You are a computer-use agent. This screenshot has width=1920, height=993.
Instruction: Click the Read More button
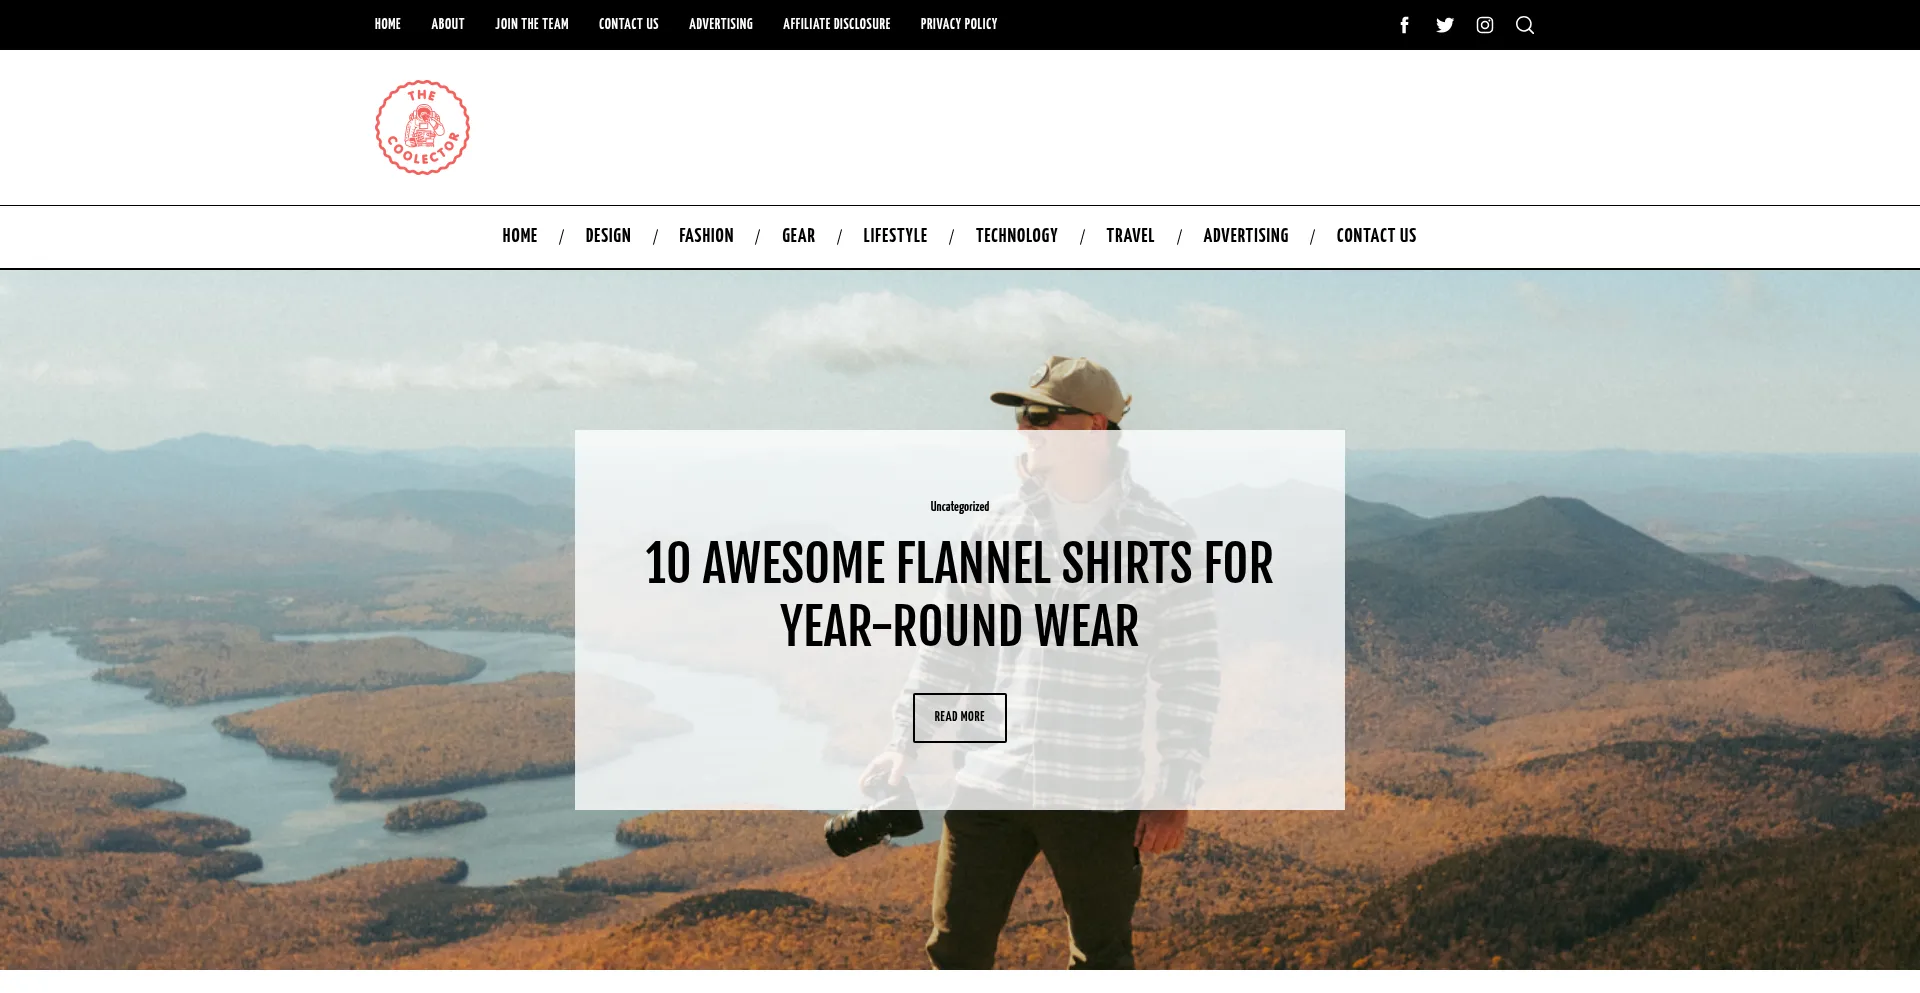pyautogui.click(x=960, y=717)
